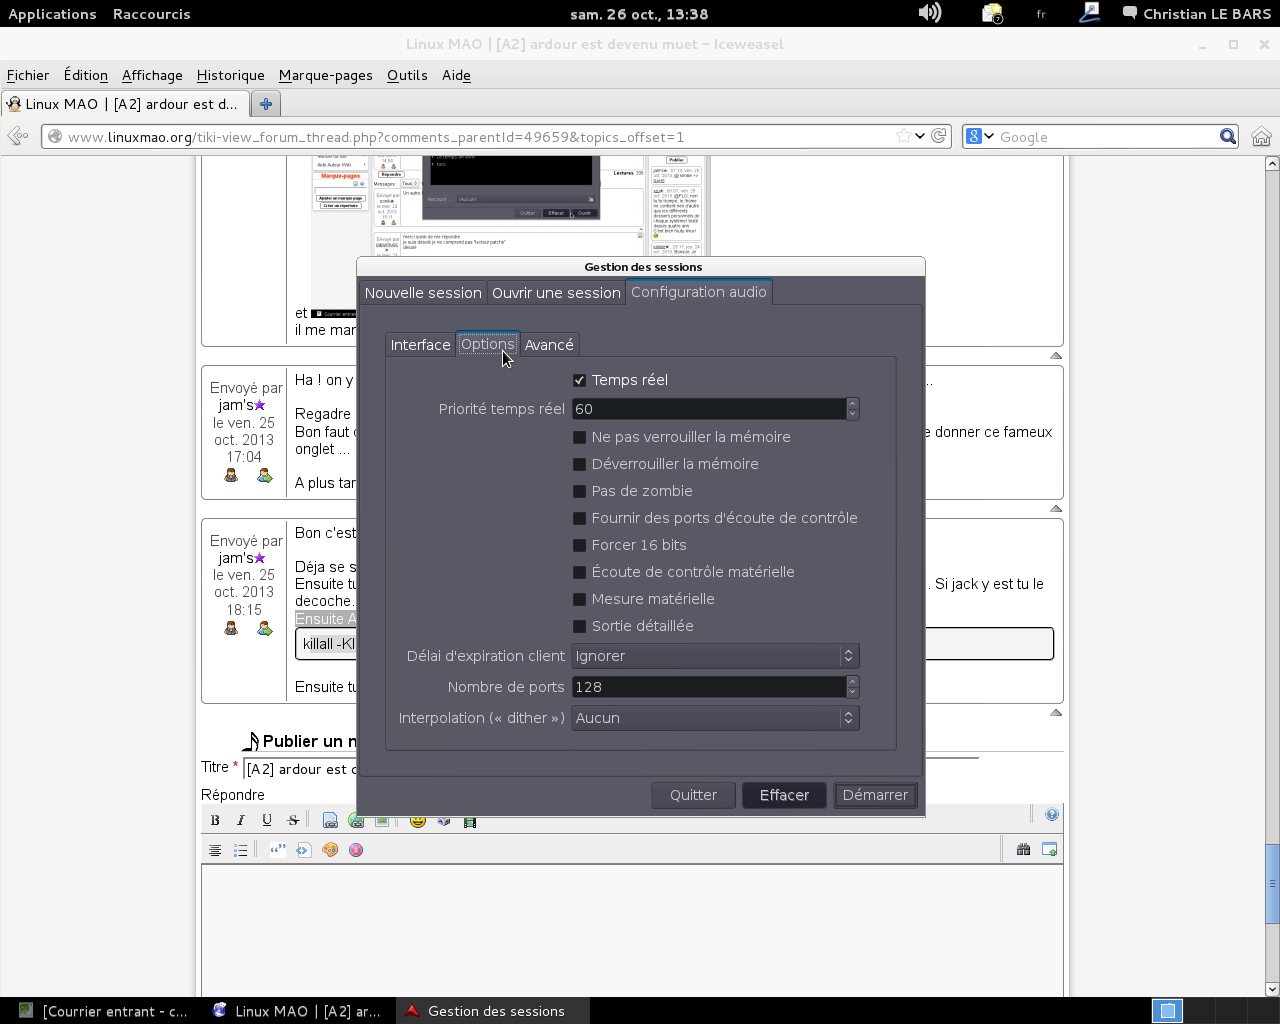Enable Ne pas verrouiller la mémoire
This screenshot has width=1280, height=1024.
click(579, 437)
